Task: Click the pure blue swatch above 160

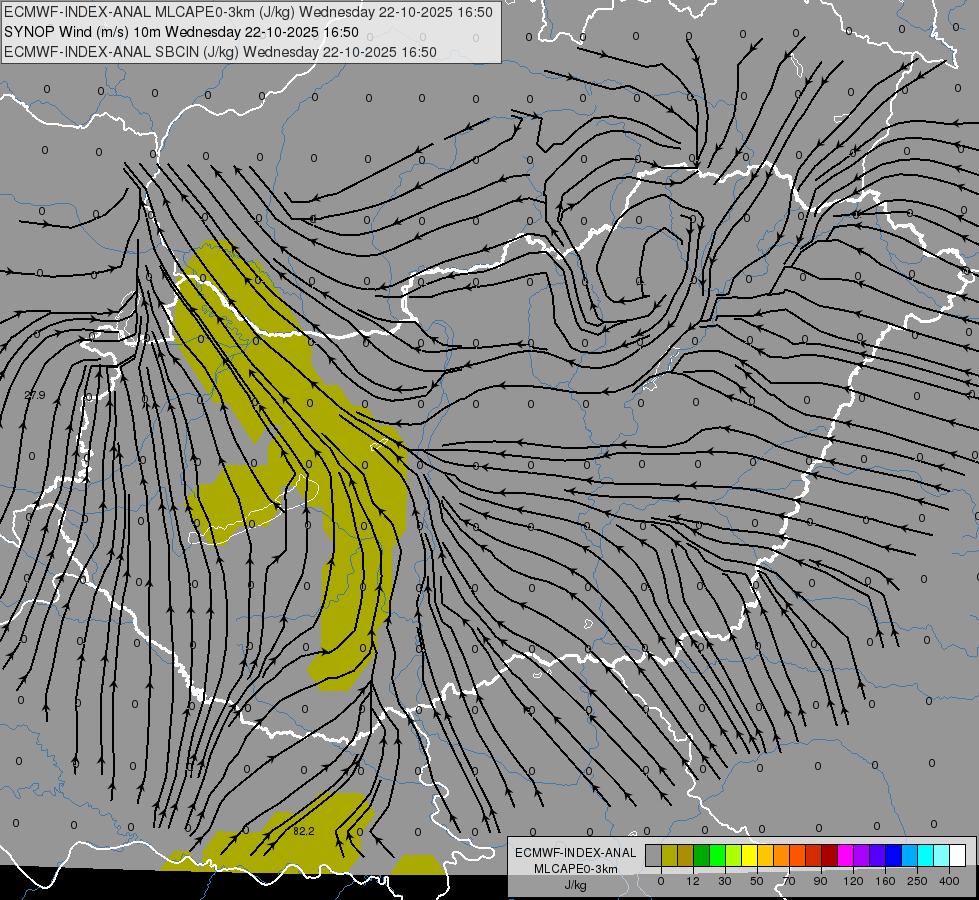Action: (893, 855)
